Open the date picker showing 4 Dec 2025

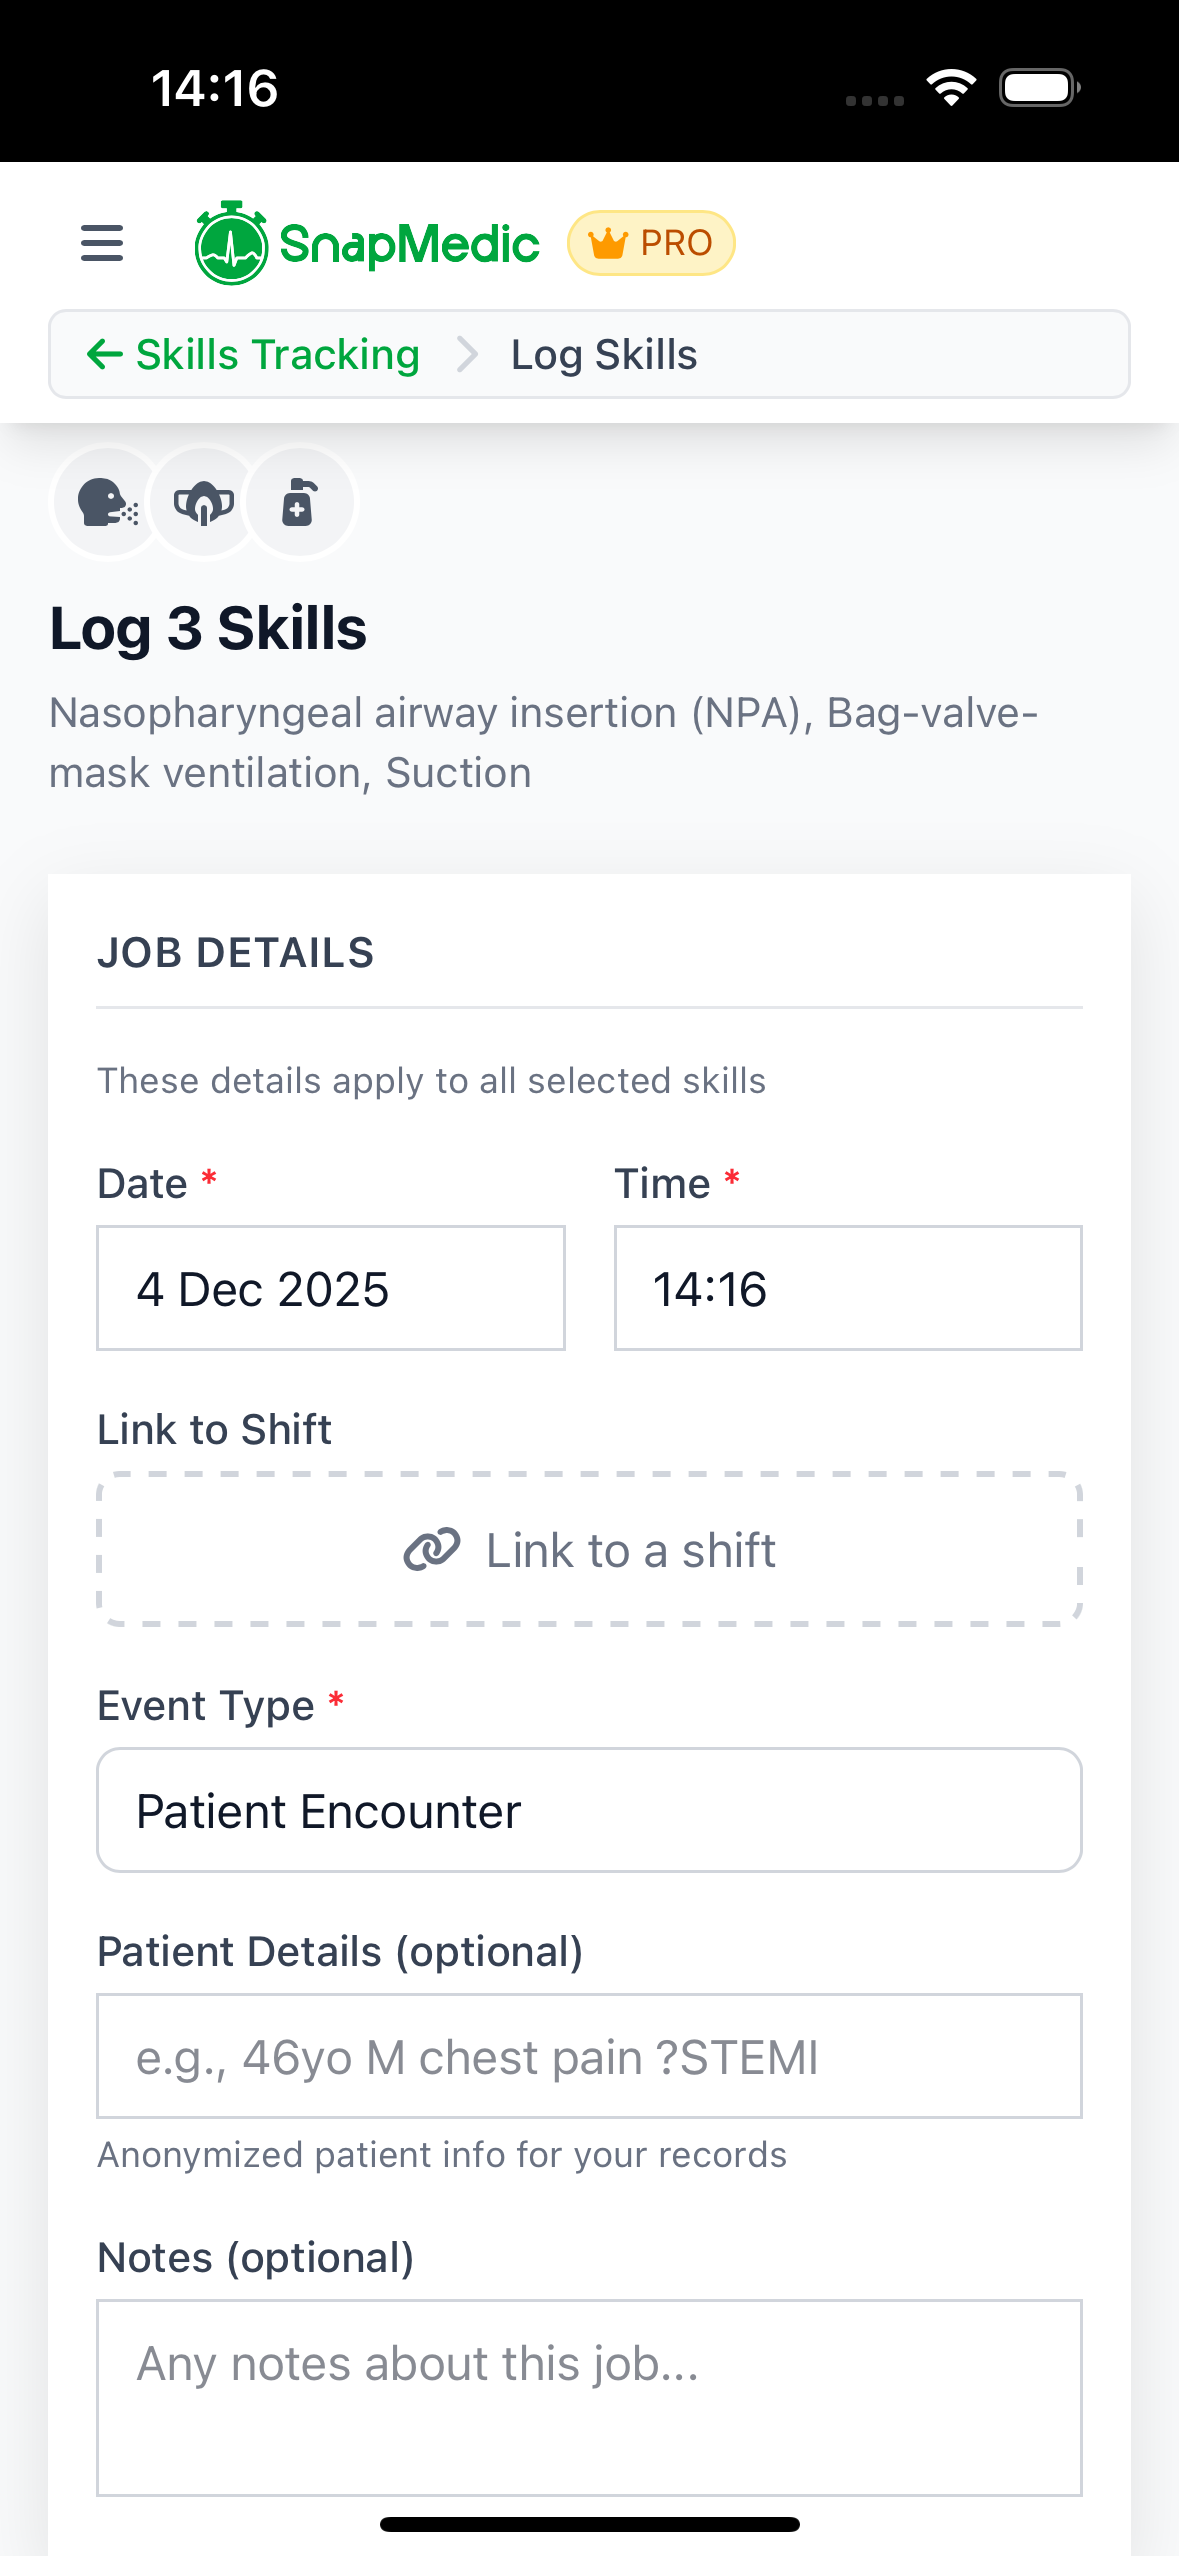pyautogui.click(x=330, y=1288)
